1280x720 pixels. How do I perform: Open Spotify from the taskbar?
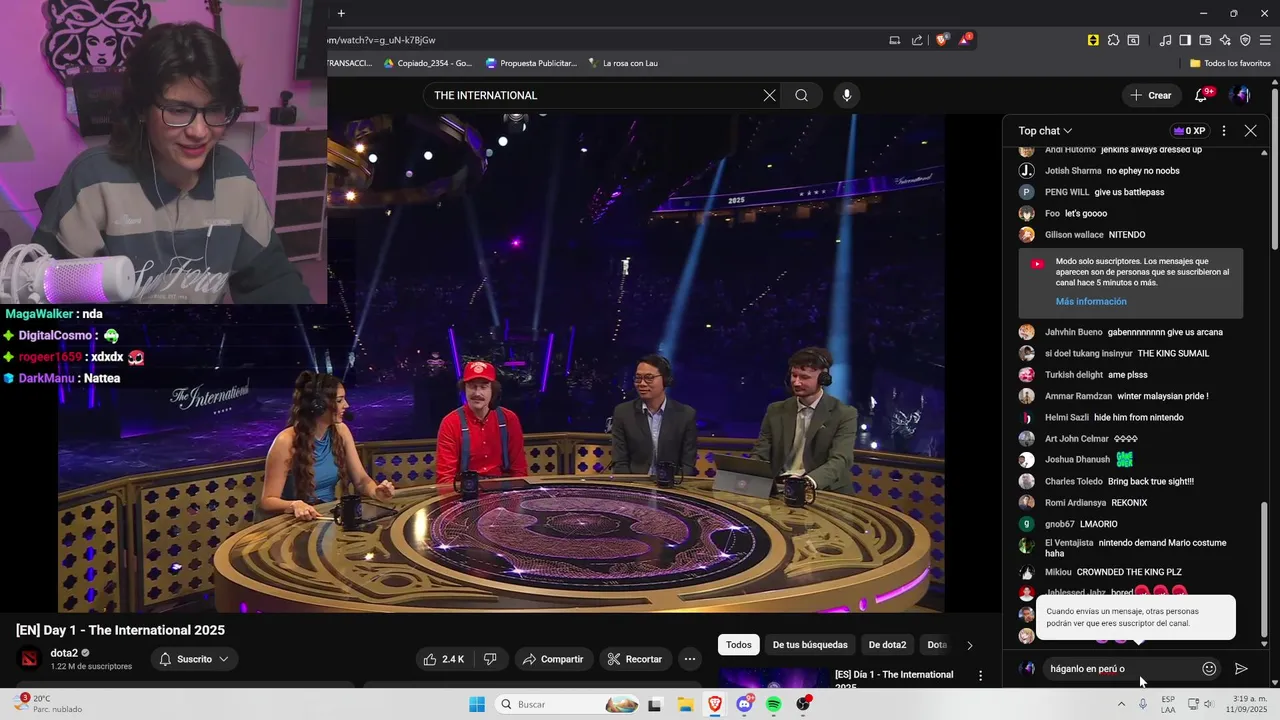click(773, 704)
